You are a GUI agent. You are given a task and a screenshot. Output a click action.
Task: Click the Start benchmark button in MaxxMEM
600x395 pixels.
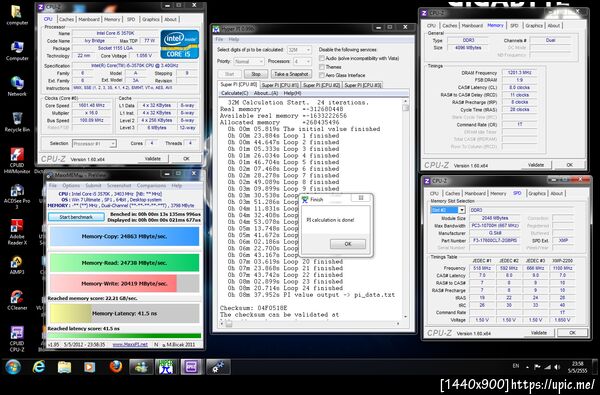pos(76,217)
